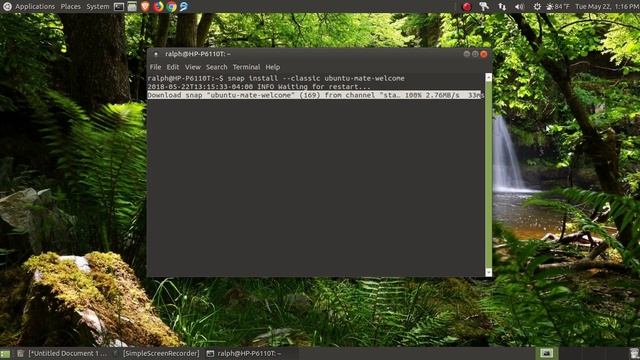Screen dimensions: 640x360
Task: Open the terminal View menu
Action: coord(193,67)
